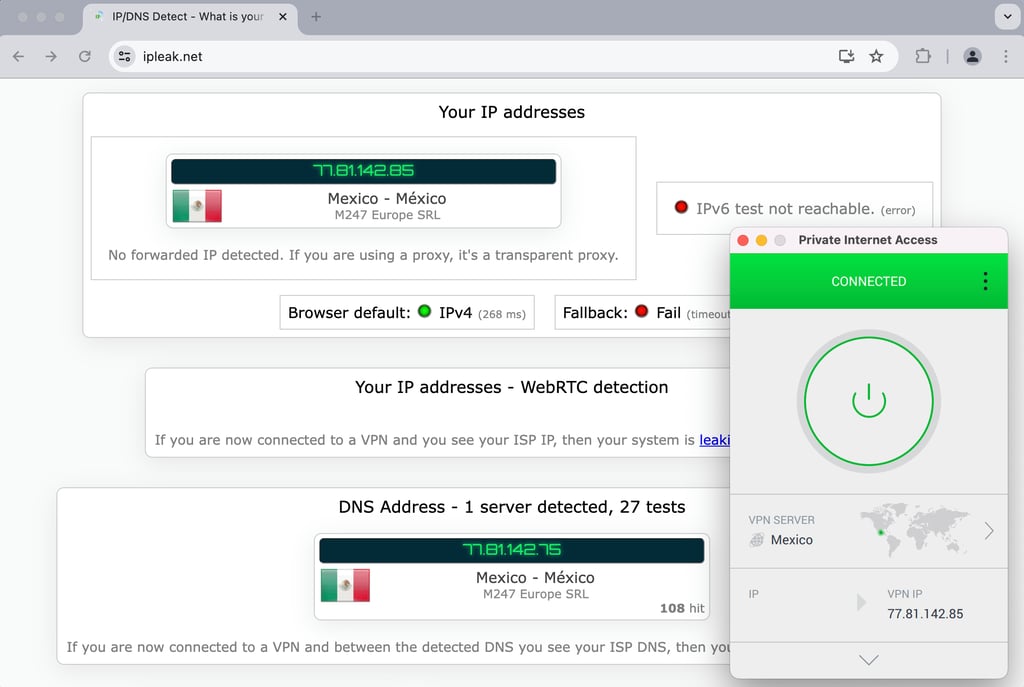
Task: Click the install app icon in address bar
Action: point(846,56)
